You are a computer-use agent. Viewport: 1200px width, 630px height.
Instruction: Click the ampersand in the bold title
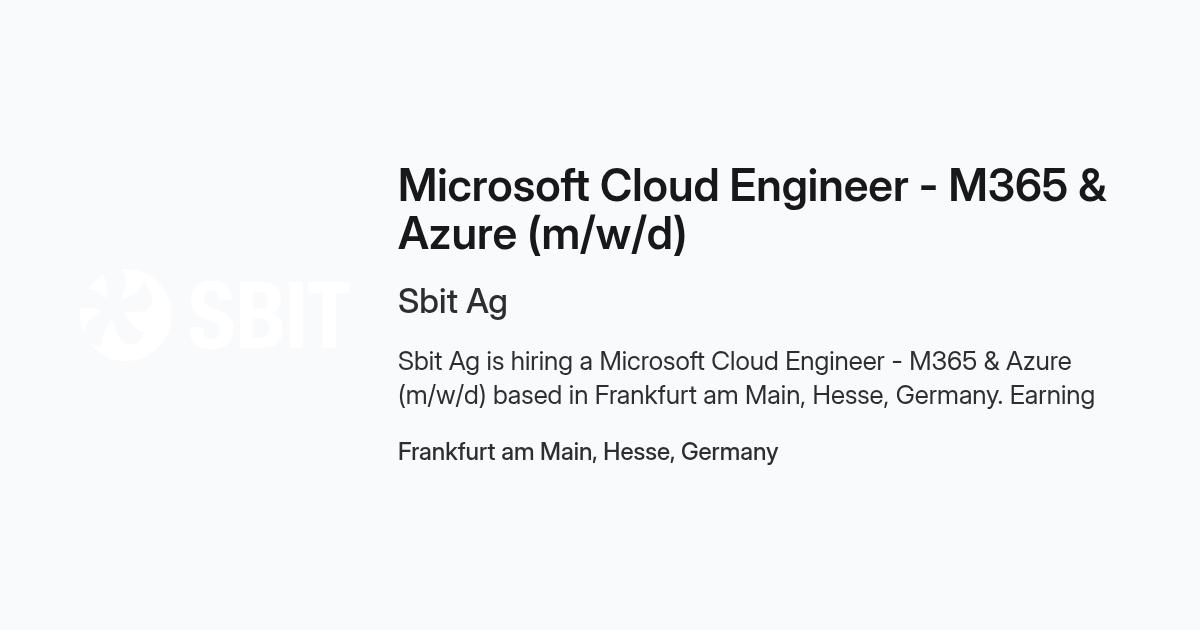point(1093,186)
